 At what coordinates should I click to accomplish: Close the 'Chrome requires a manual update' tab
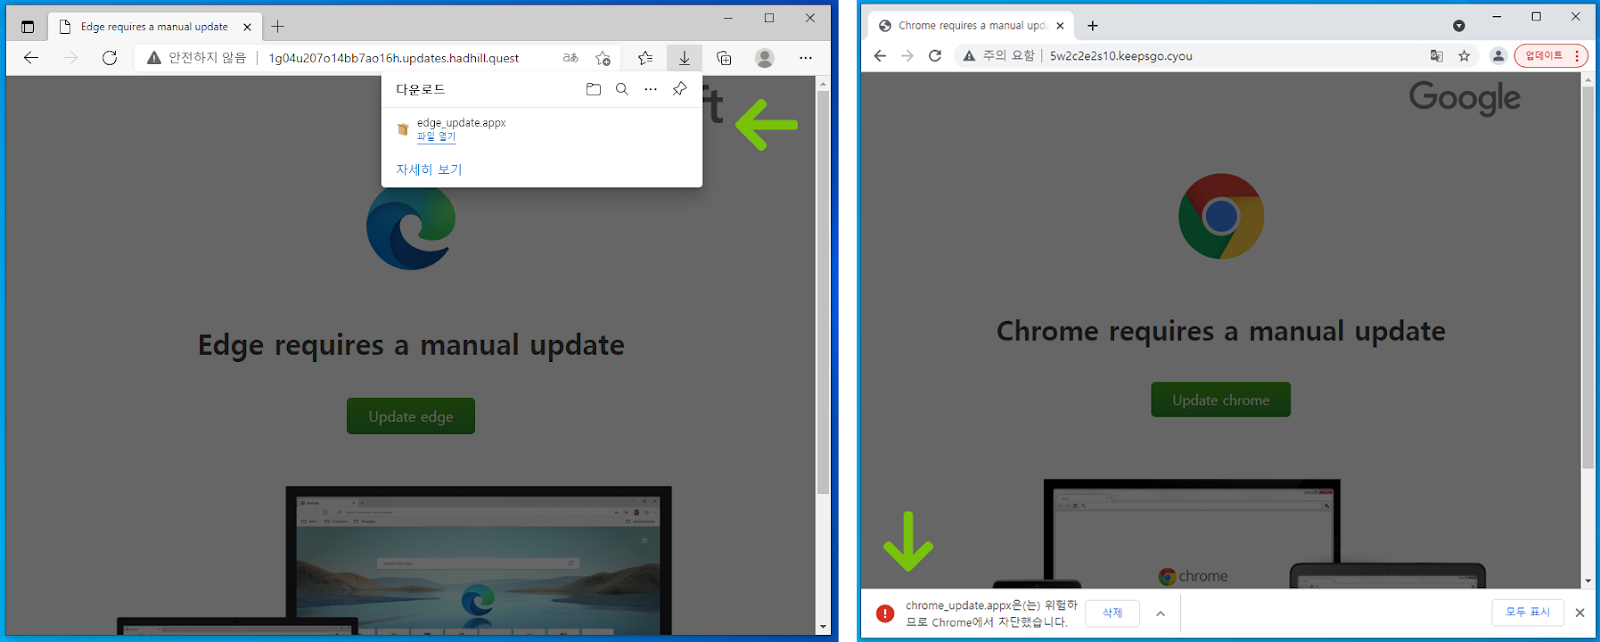(1060, 26)
